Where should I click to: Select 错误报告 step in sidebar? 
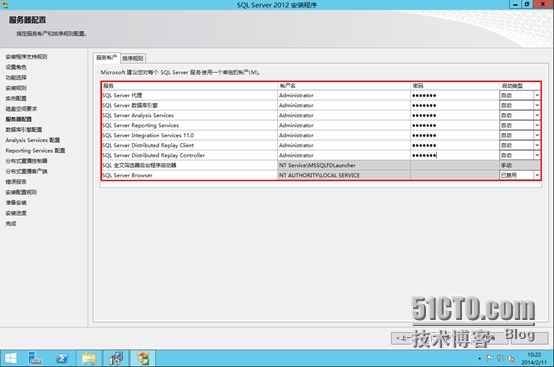coord(16,182)
